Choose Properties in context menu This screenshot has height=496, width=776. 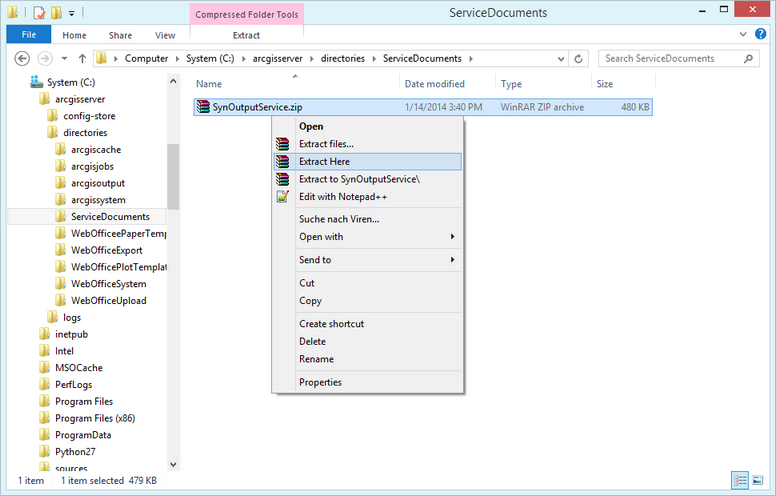pyautogui.click(x=367, y=382)
